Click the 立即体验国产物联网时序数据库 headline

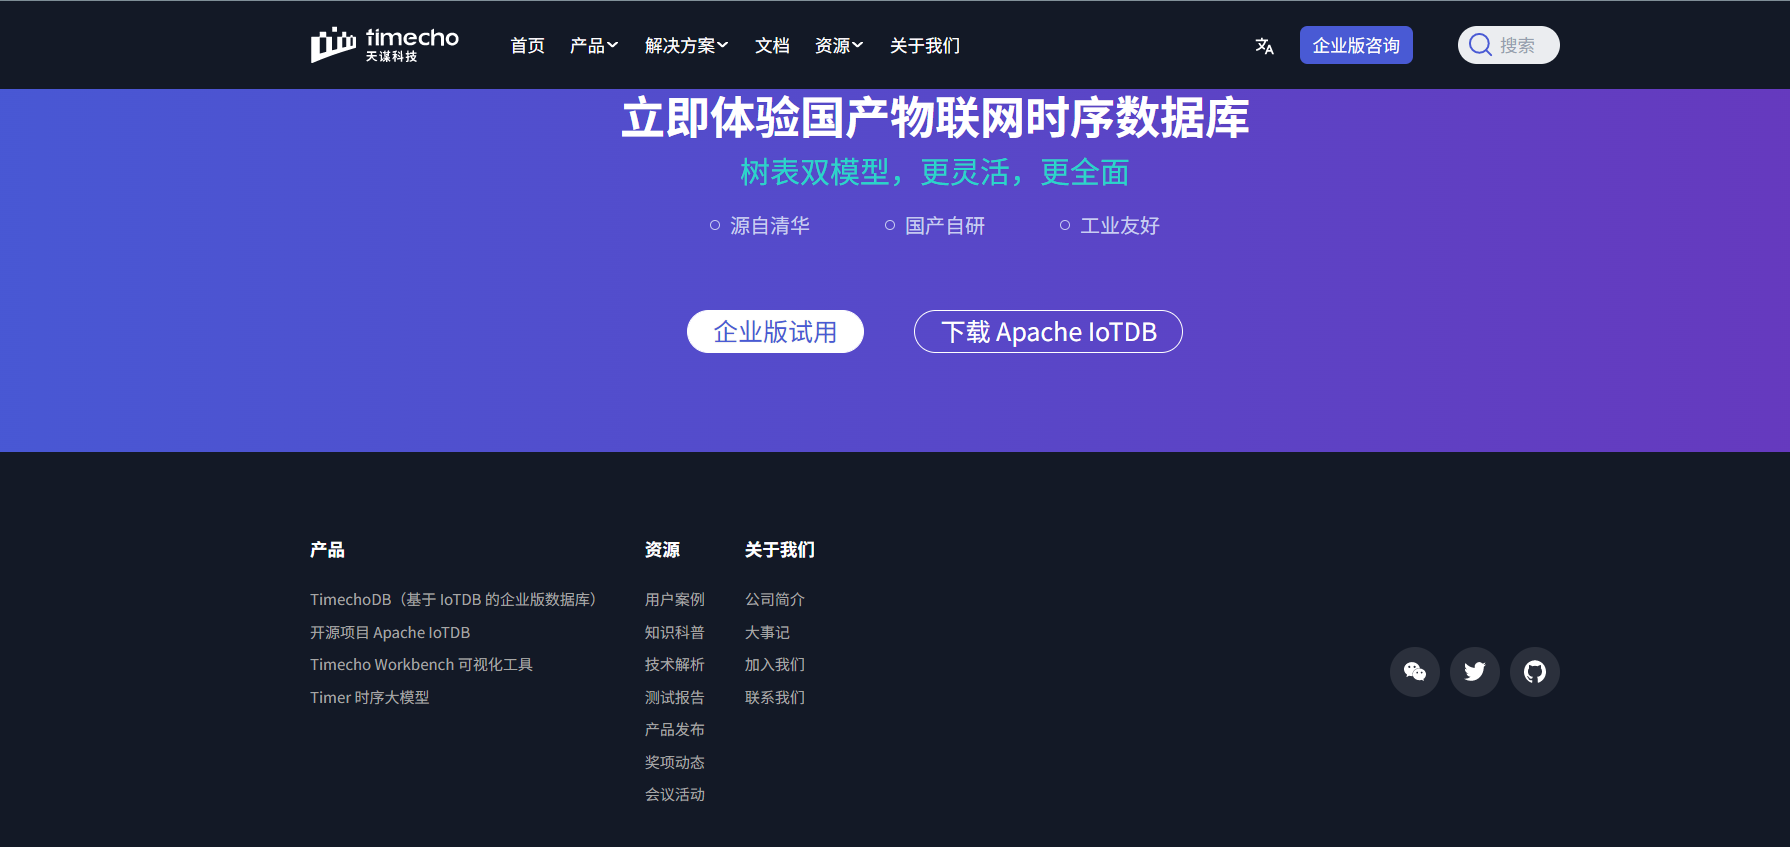coord(935,118)
